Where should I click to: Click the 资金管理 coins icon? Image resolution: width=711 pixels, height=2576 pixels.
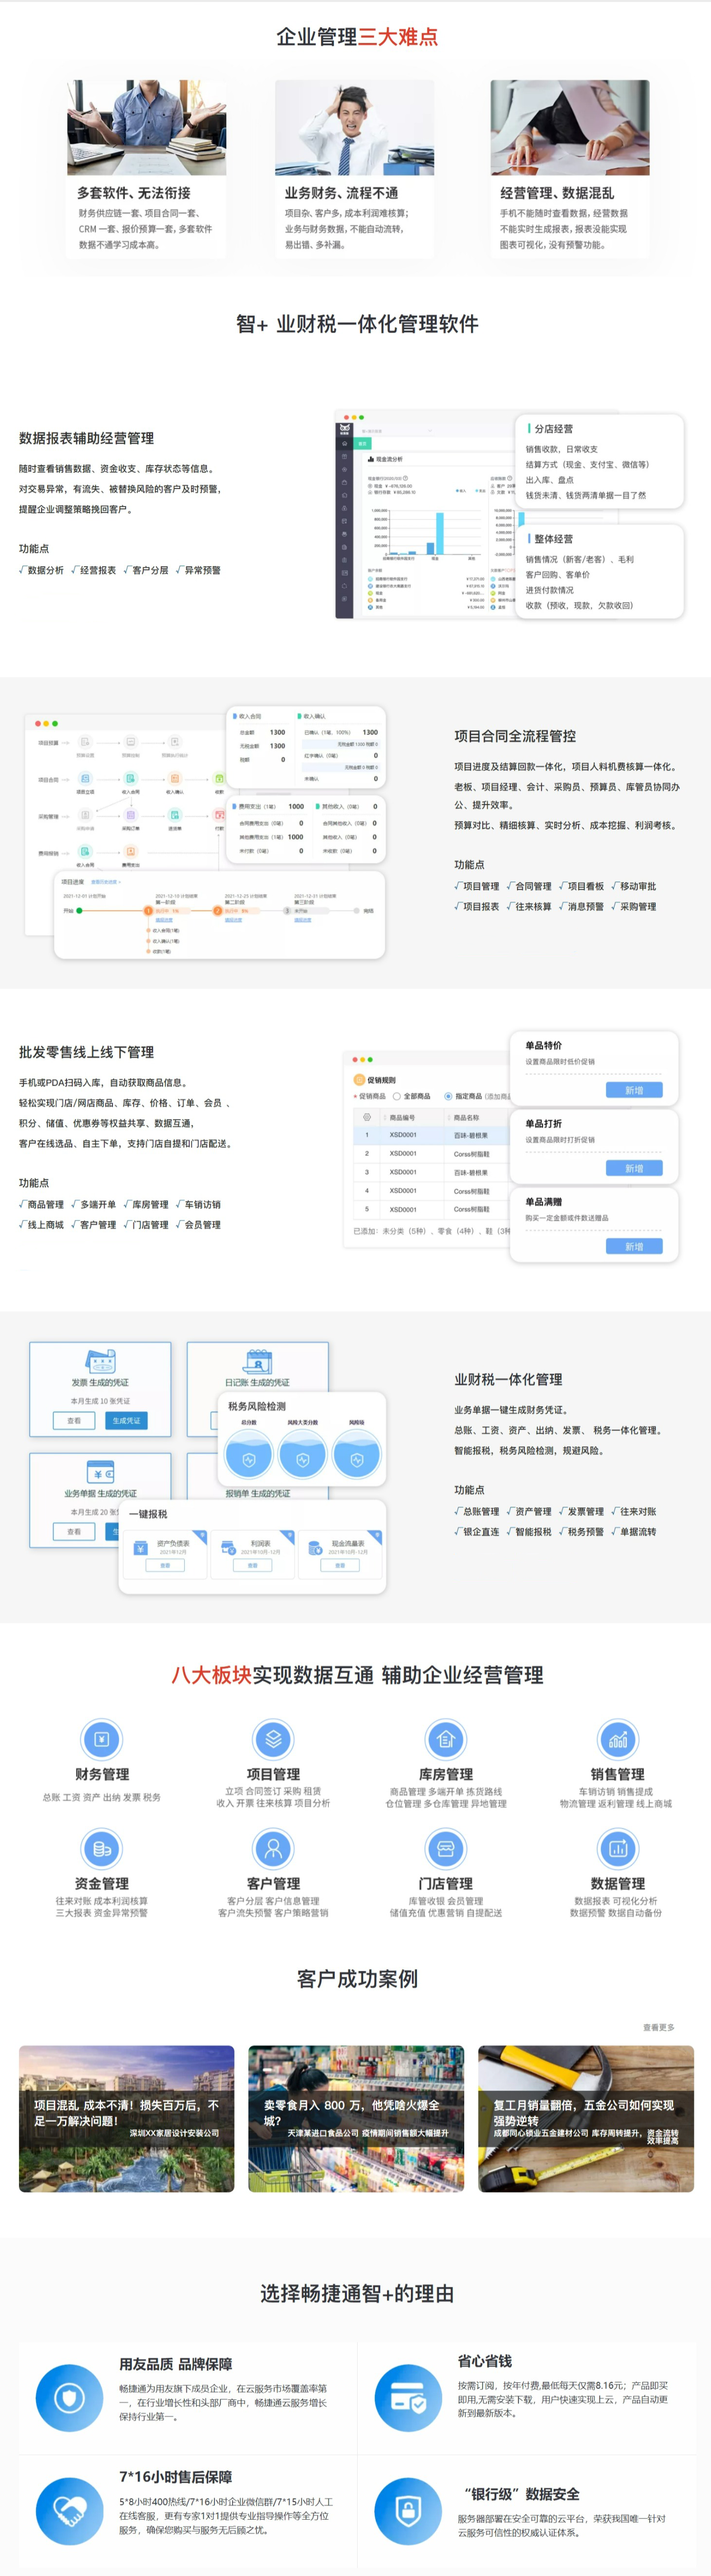coord(101,1848)
